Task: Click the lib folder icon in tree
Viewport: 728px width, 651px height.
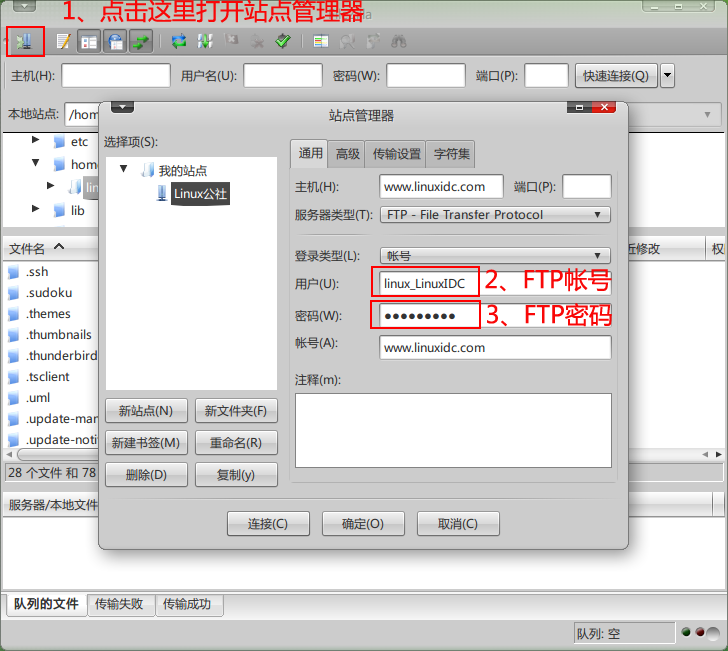Action: 59,210
